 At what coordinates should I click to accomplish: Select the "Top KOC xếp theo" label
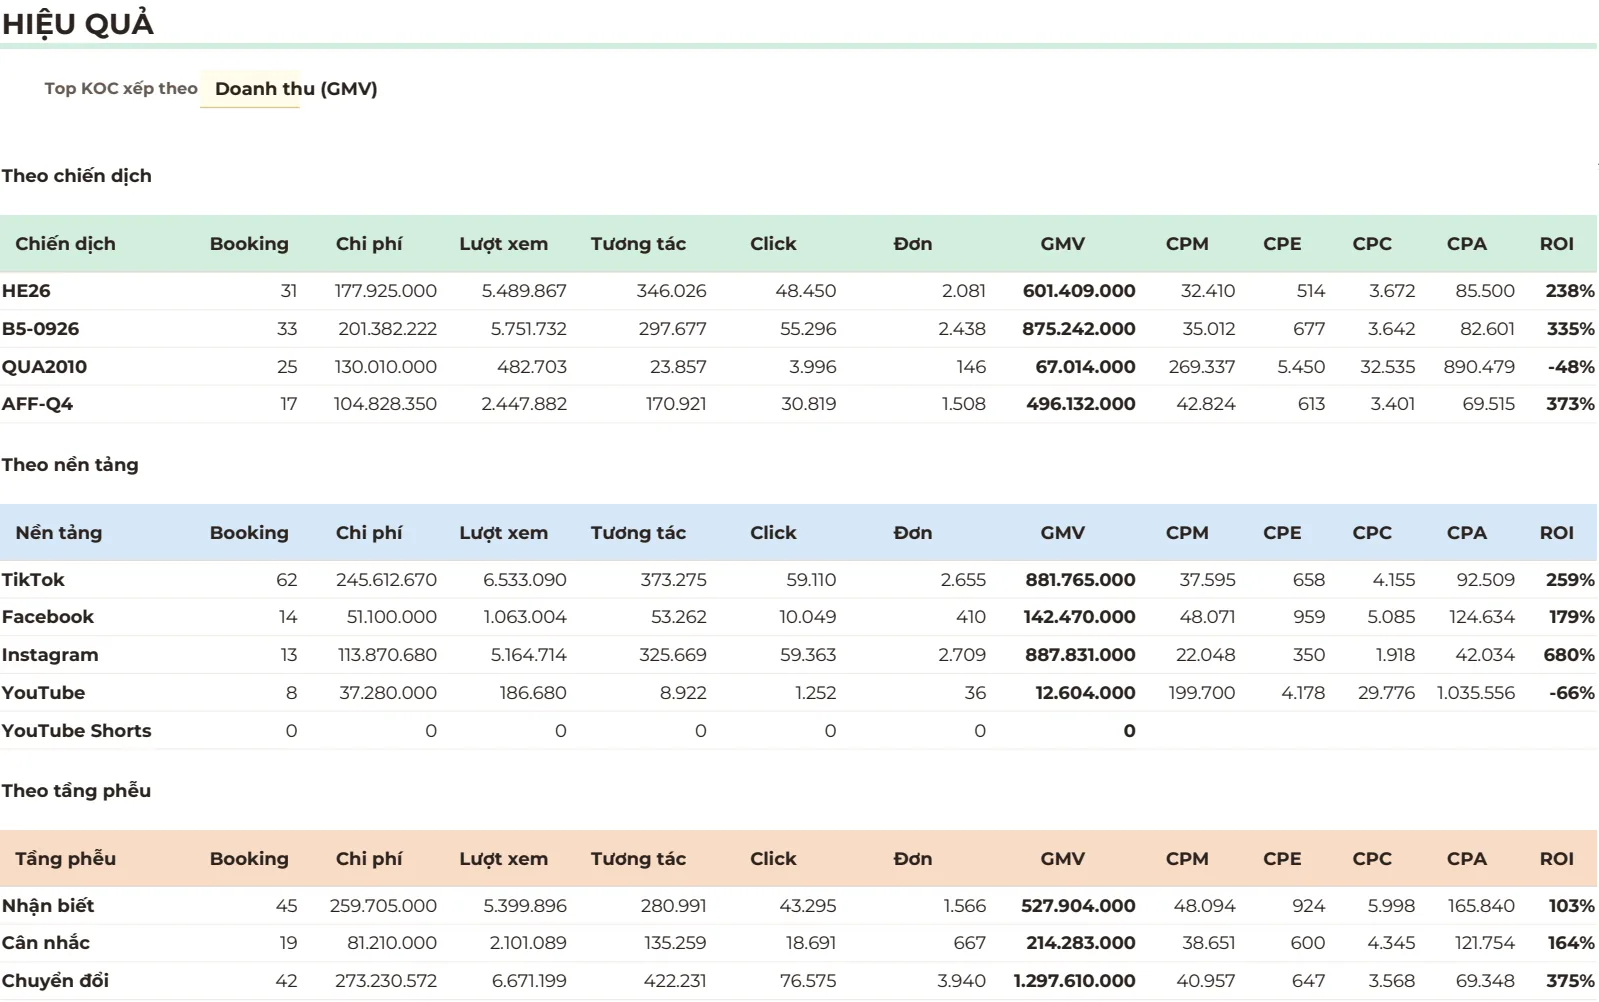click(121, 88)
